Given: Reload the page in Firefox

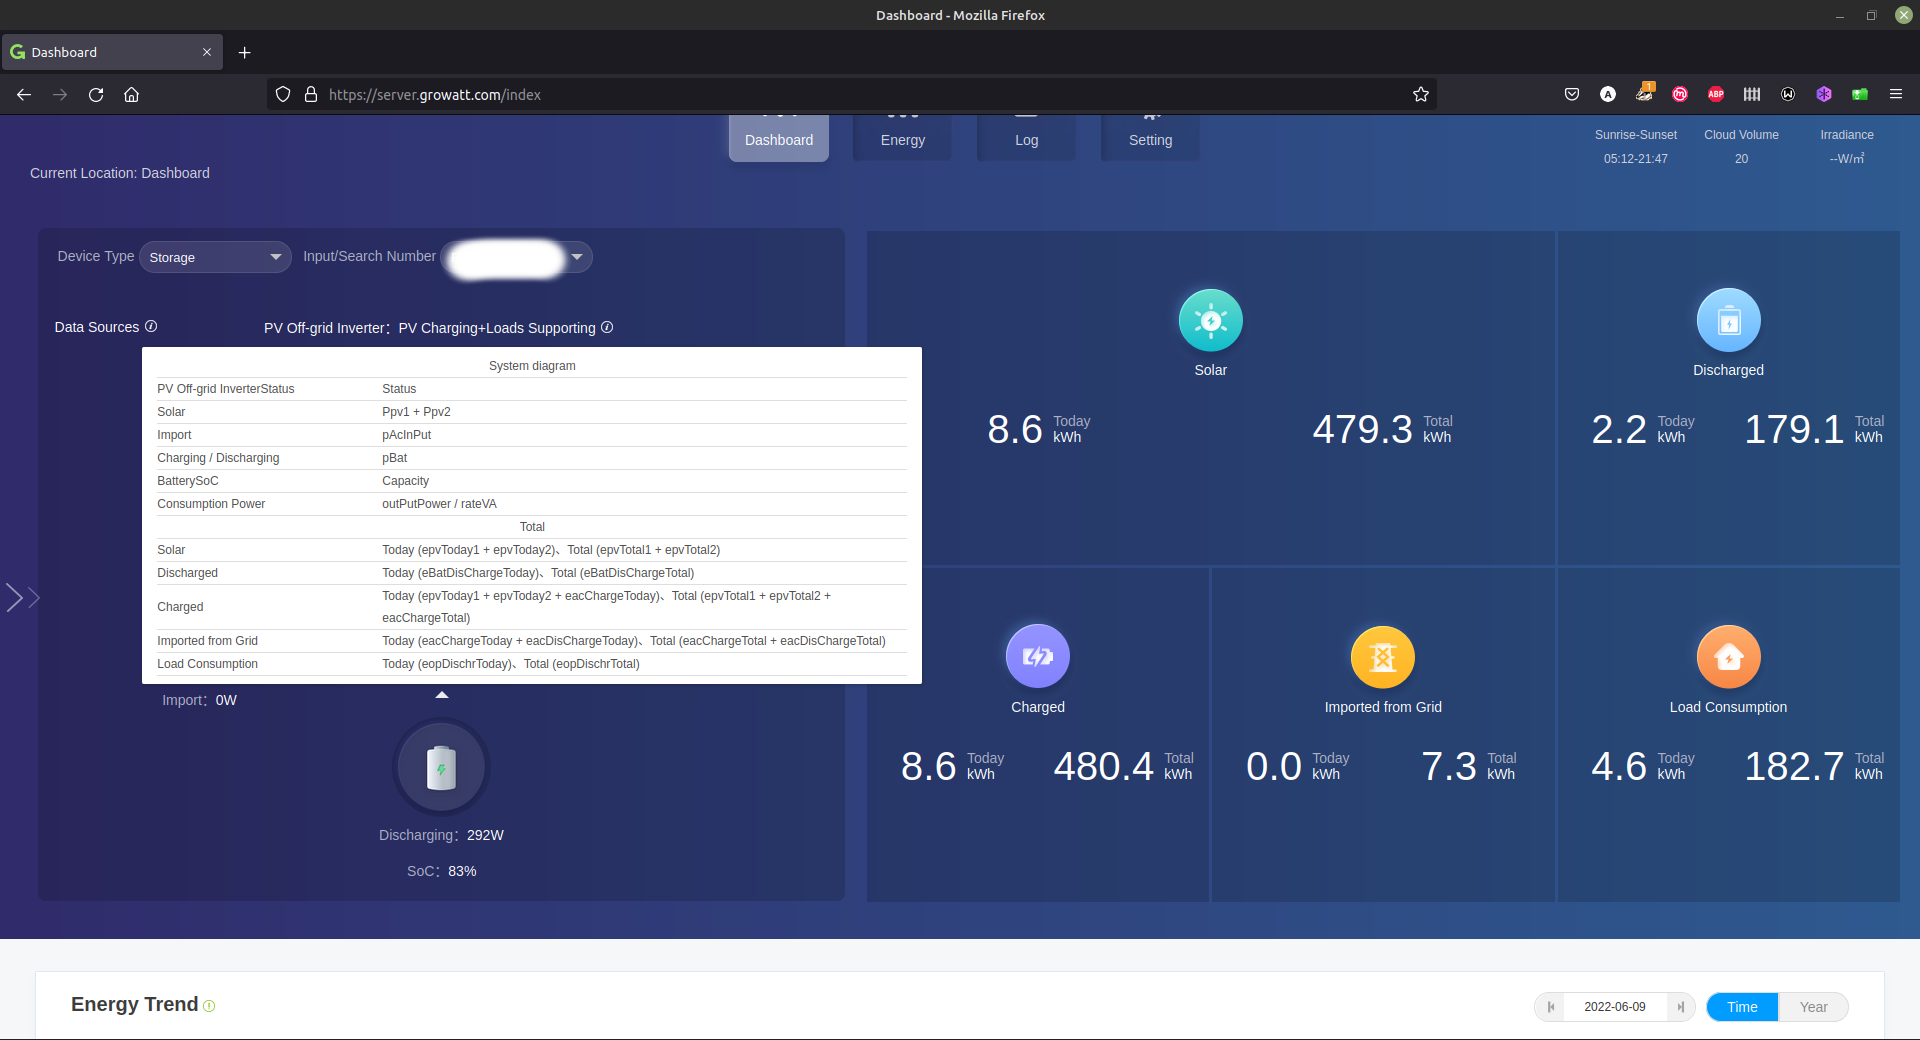Looking at the screenshot, I should (96, 95).
